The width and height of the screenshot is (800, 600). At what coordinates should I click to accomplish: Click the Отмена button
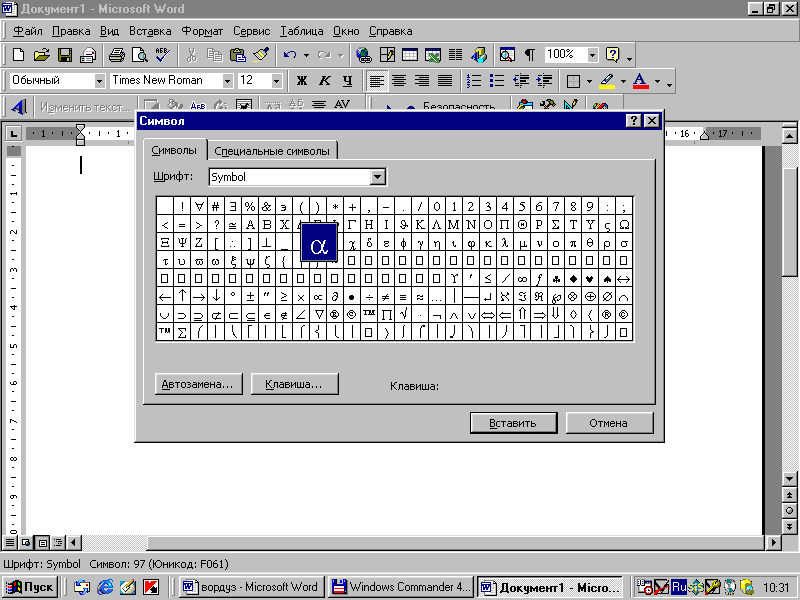pyautogui.click(x=608, y=423)
